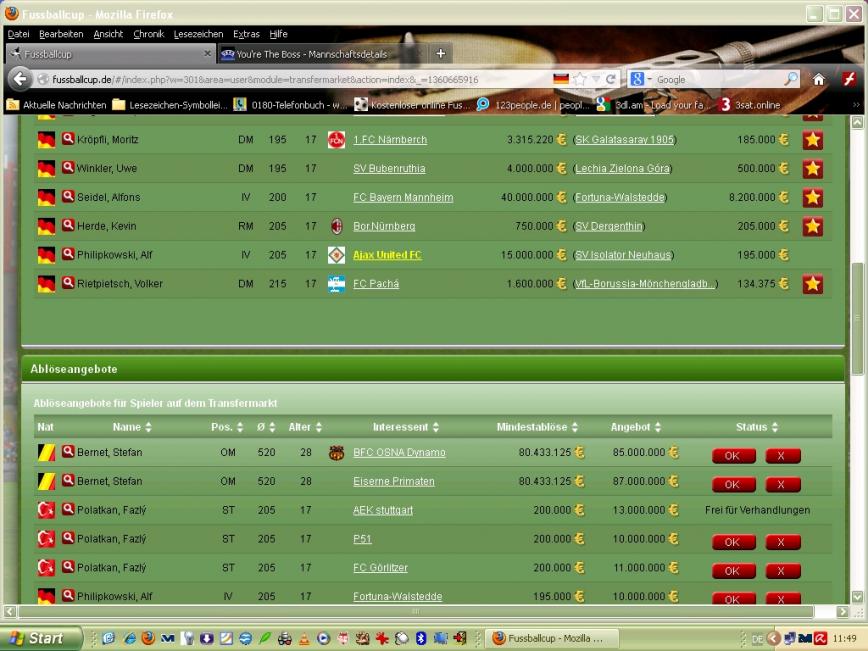868x651 pixels.
Task: Sort offers by Name column arrows
Action: 148,428
